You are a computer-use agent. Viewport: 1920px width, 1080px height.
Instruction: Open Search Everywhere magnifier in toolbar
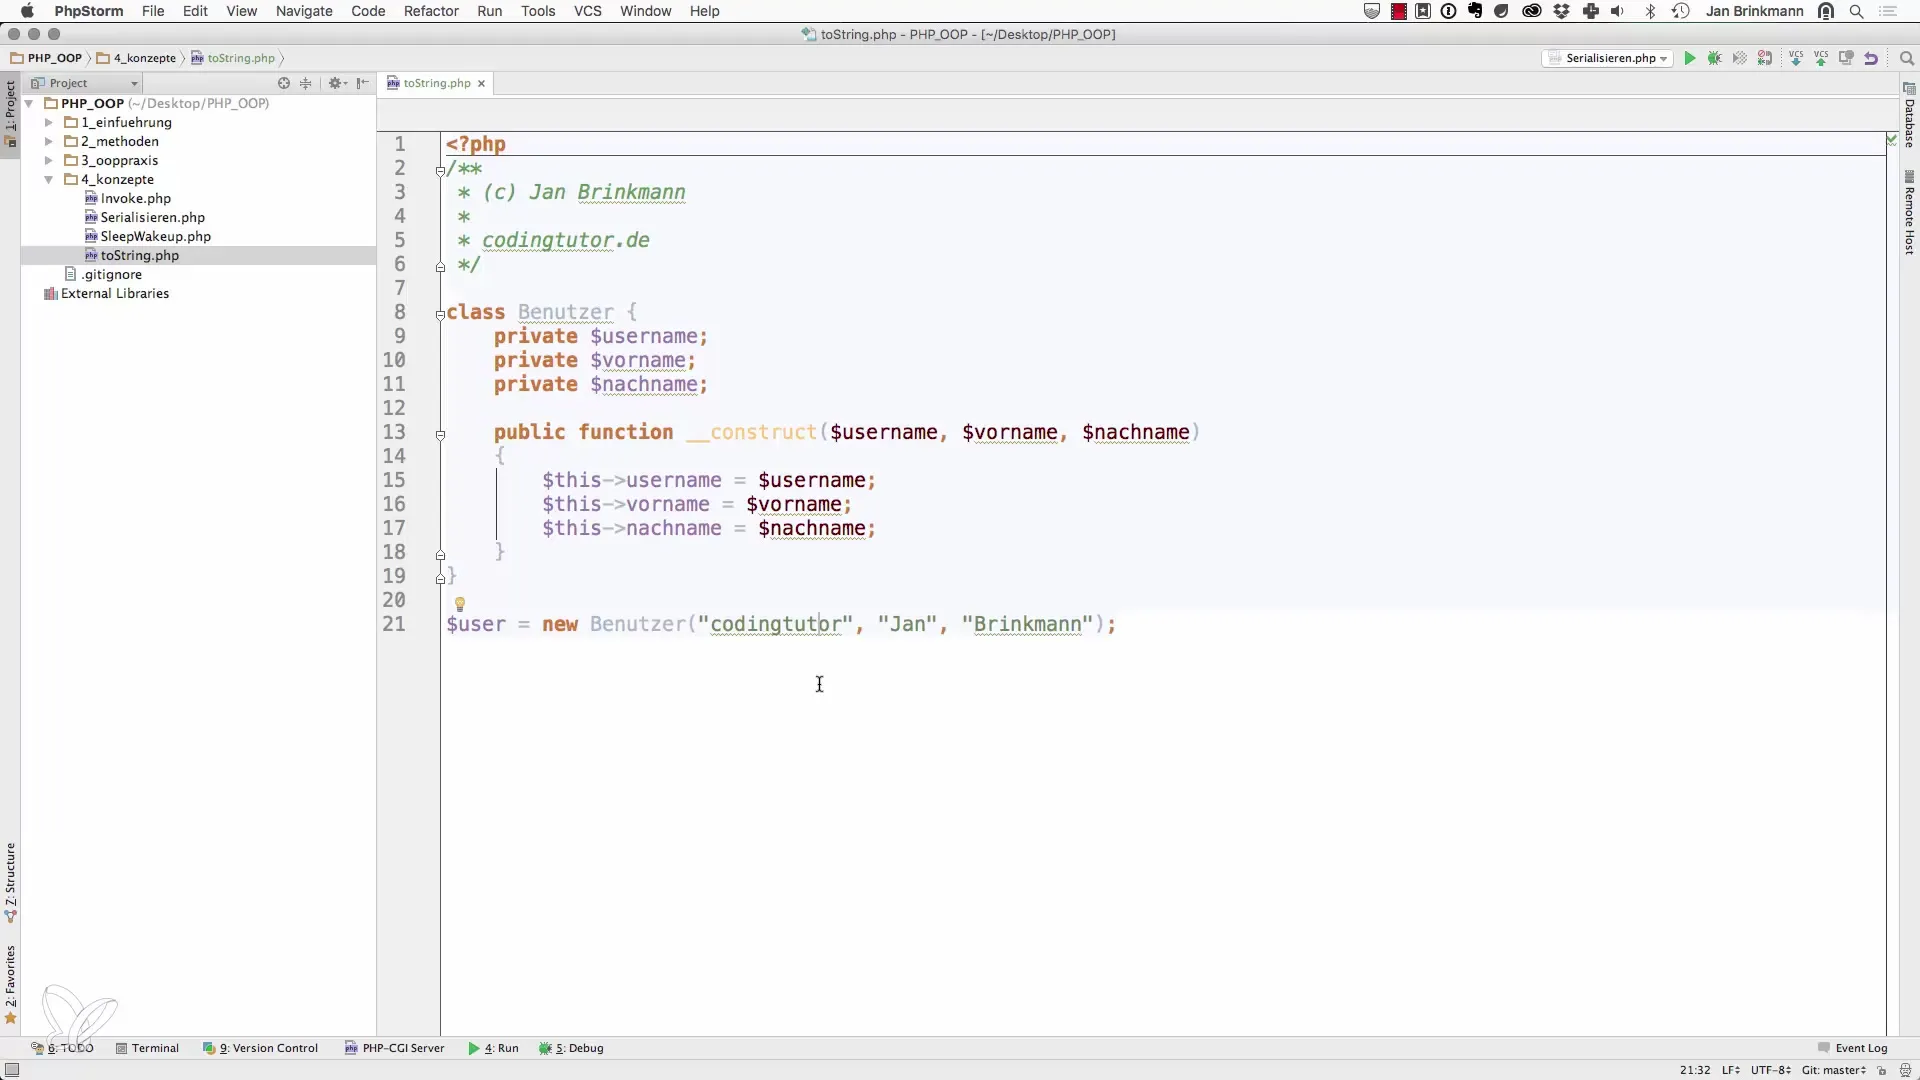(x=1906, y=58)
